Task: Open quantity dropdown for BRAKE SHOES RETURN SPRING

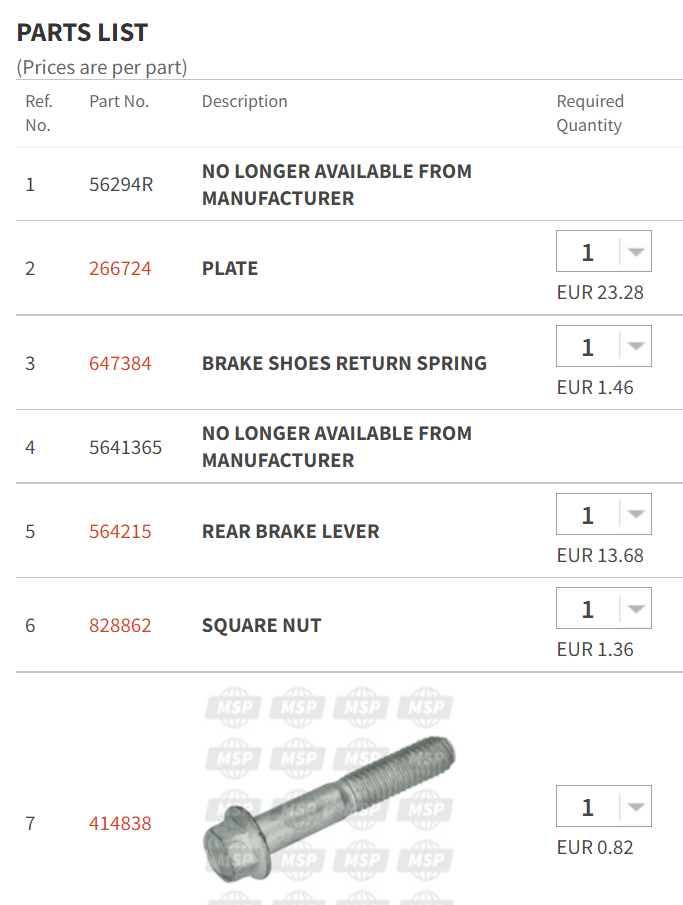Action: pyautogui.click(x=603, y=346)
